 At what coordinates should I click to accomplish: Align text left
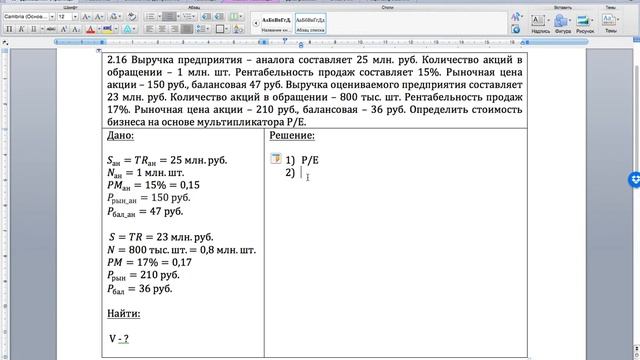click(x=150, y=29)
